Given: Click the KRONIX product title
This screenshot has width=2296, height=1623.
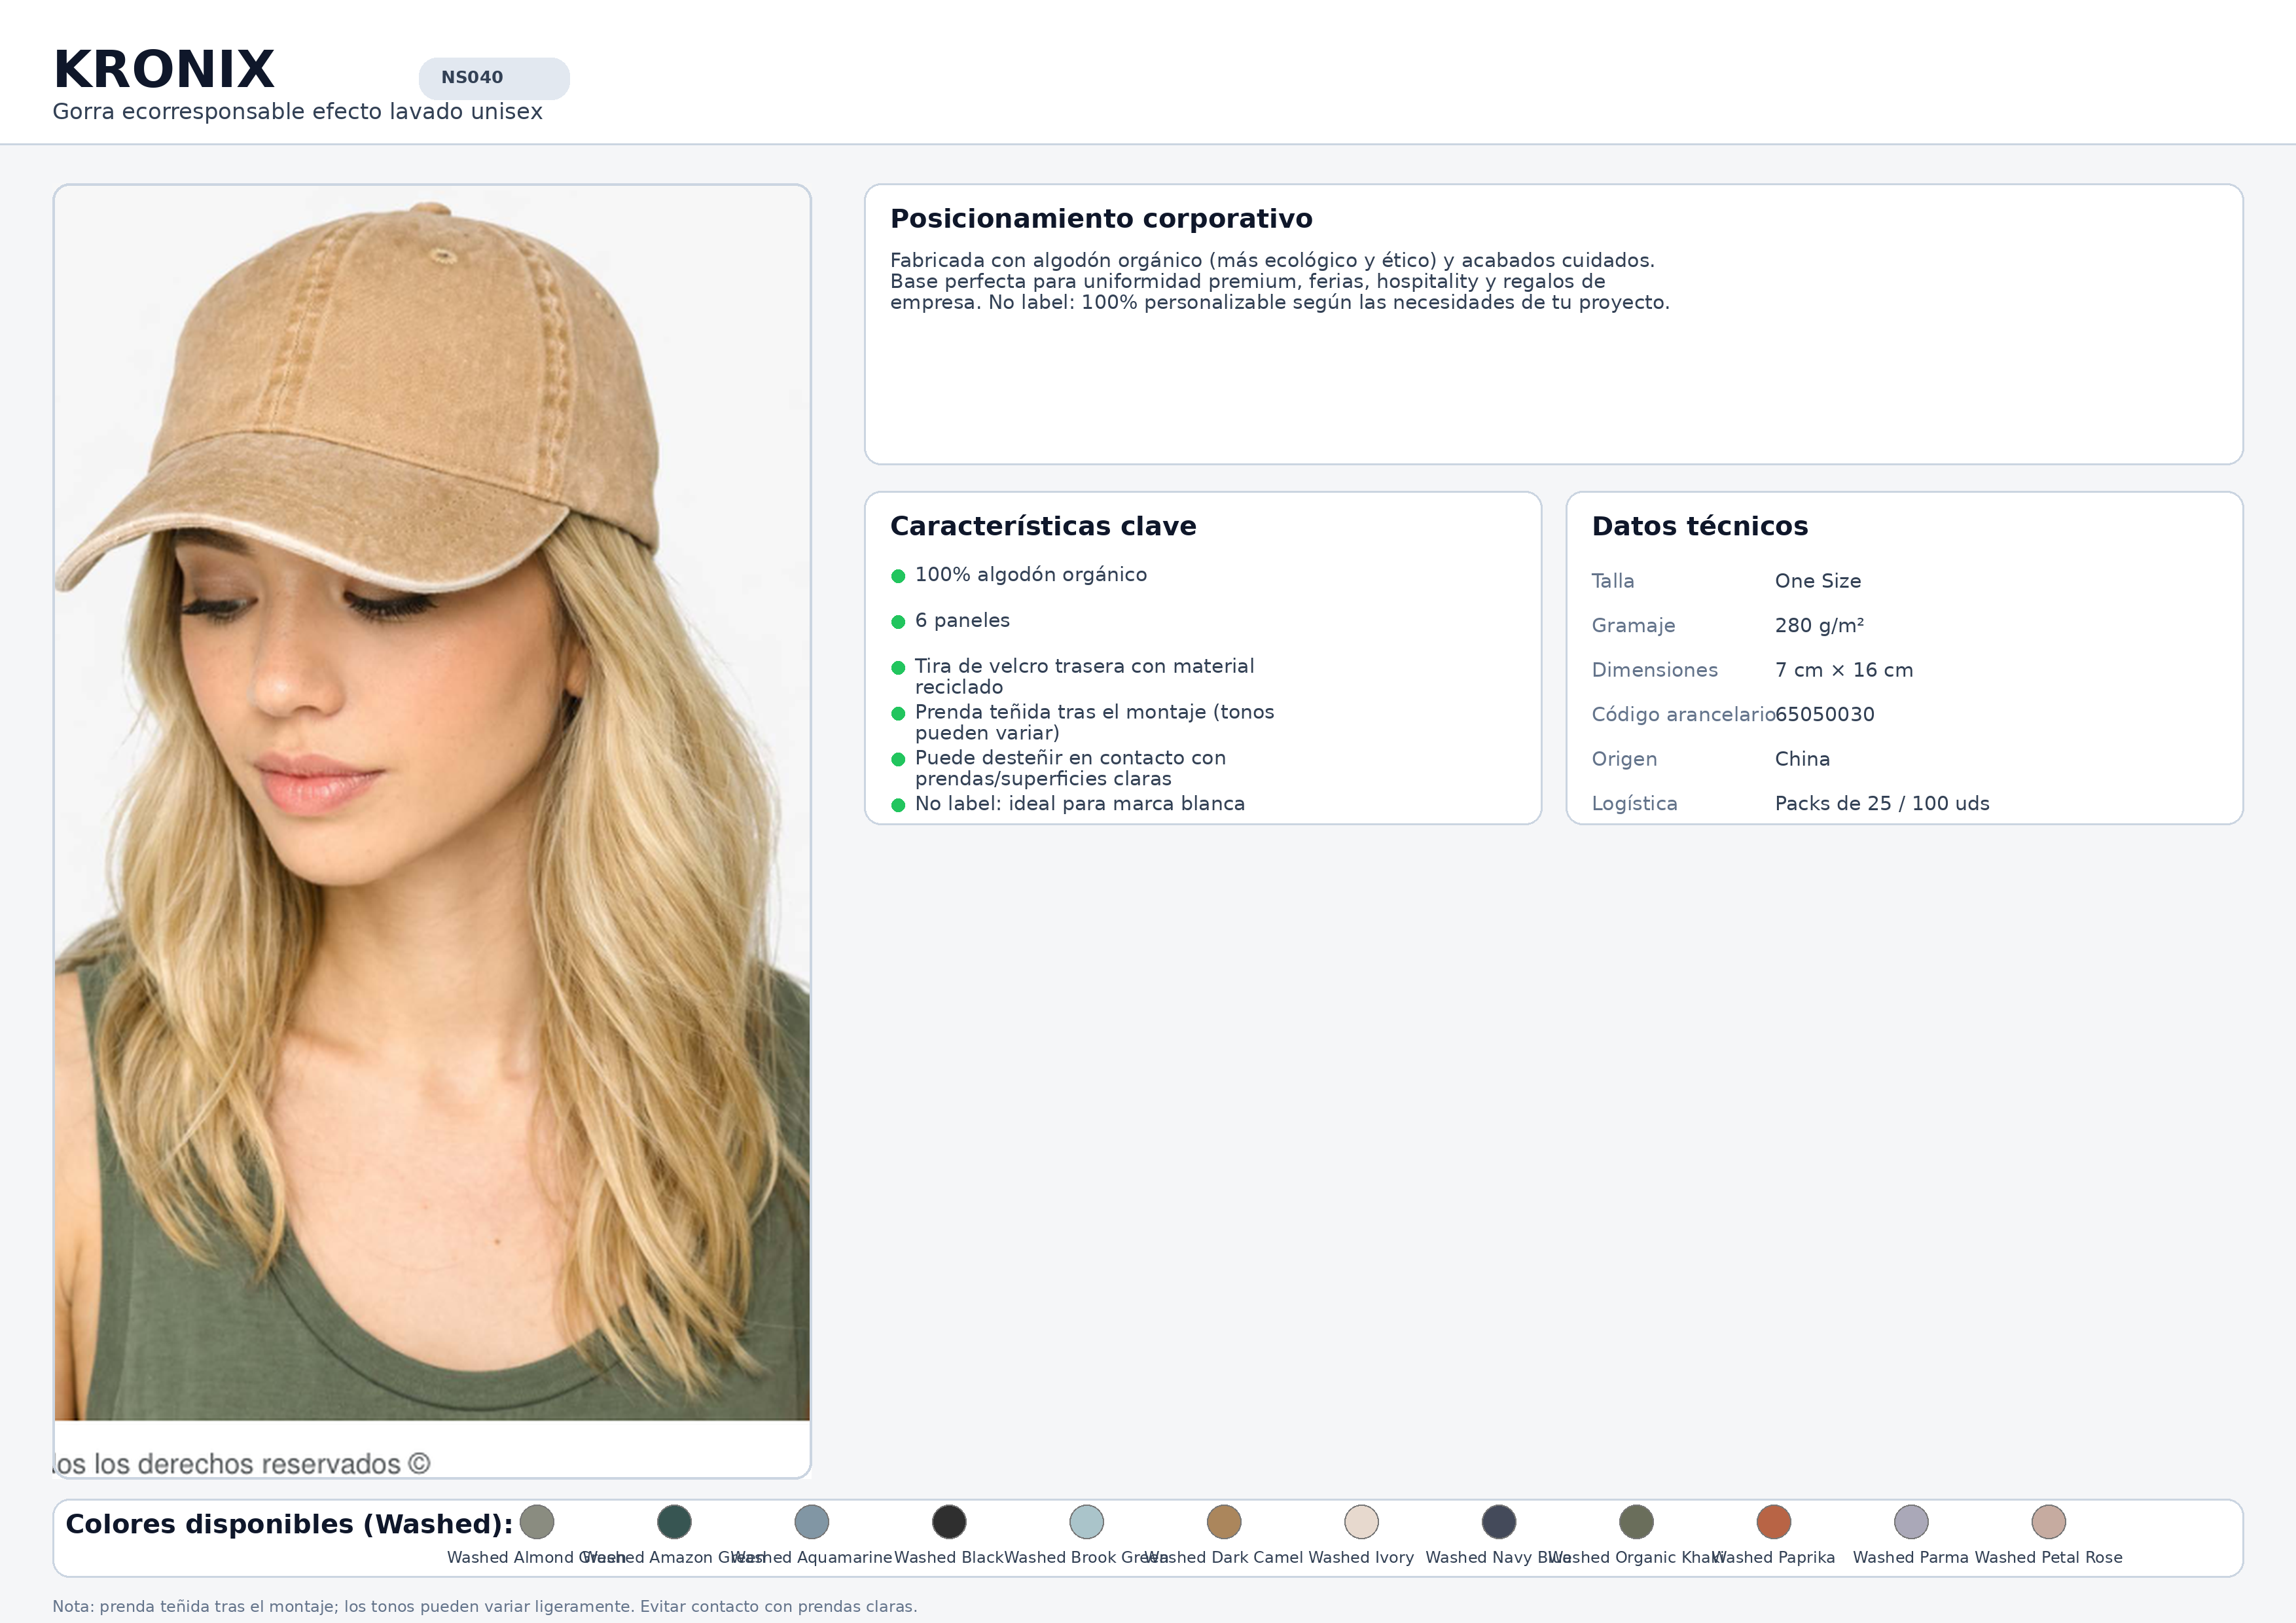Looking at the screenshot, I should 164,70.
